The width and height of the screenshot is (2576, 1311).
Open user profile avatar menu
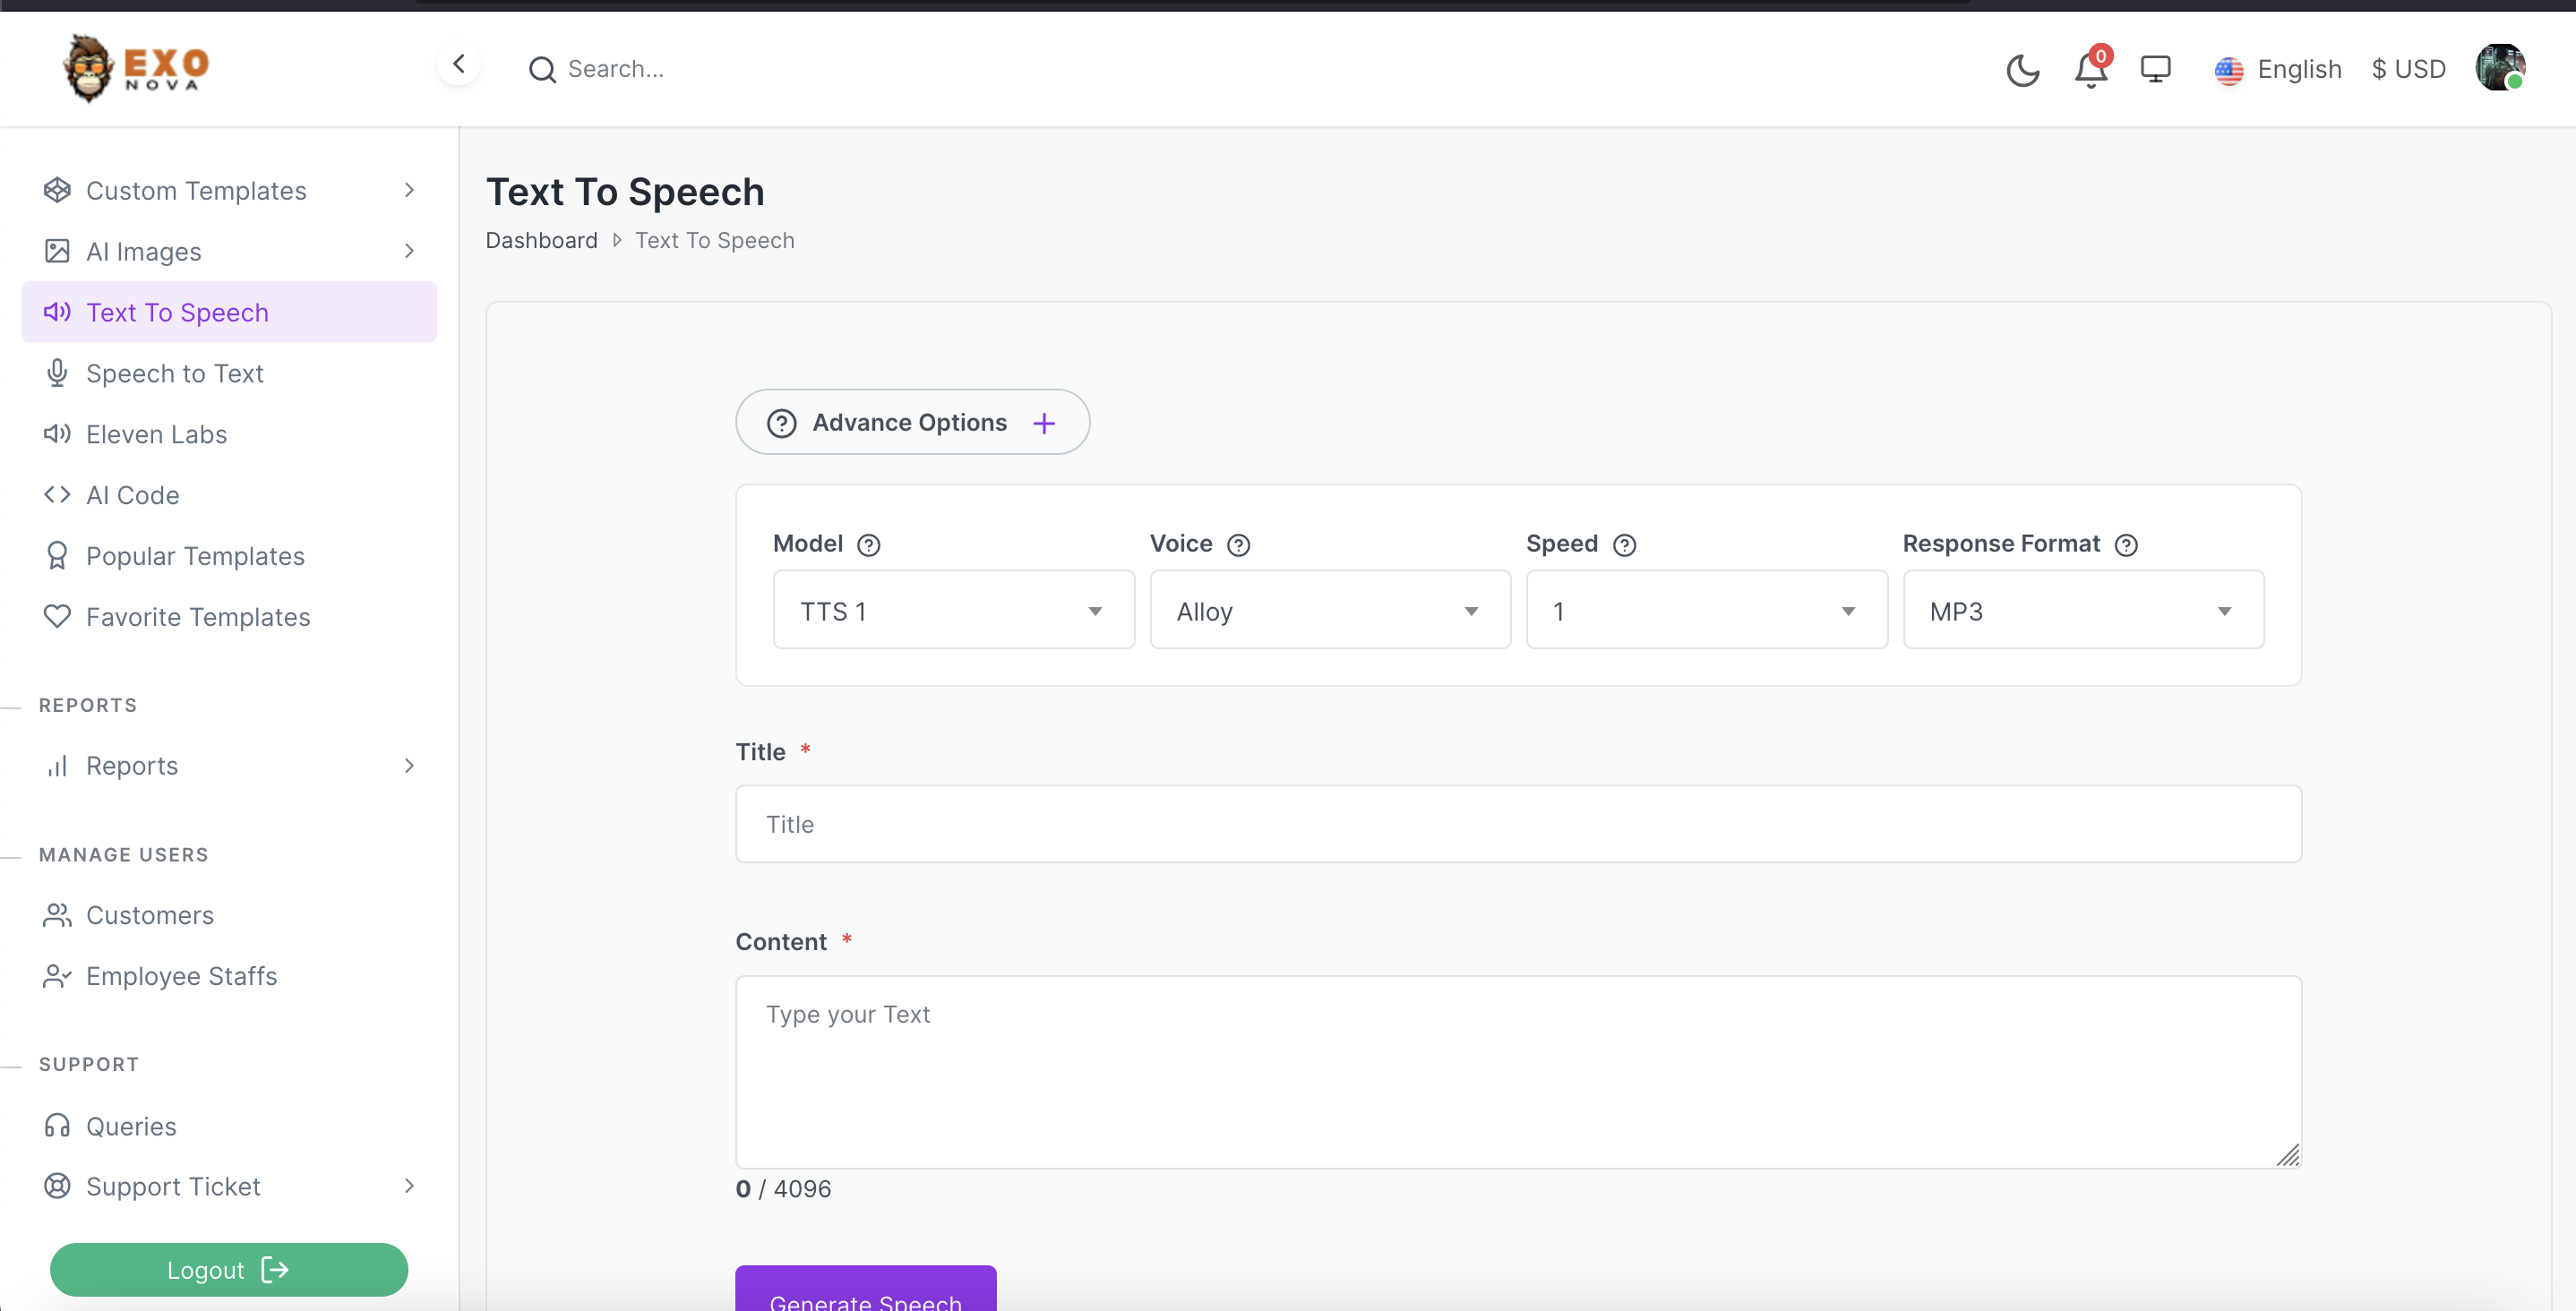pos(2499,68)
